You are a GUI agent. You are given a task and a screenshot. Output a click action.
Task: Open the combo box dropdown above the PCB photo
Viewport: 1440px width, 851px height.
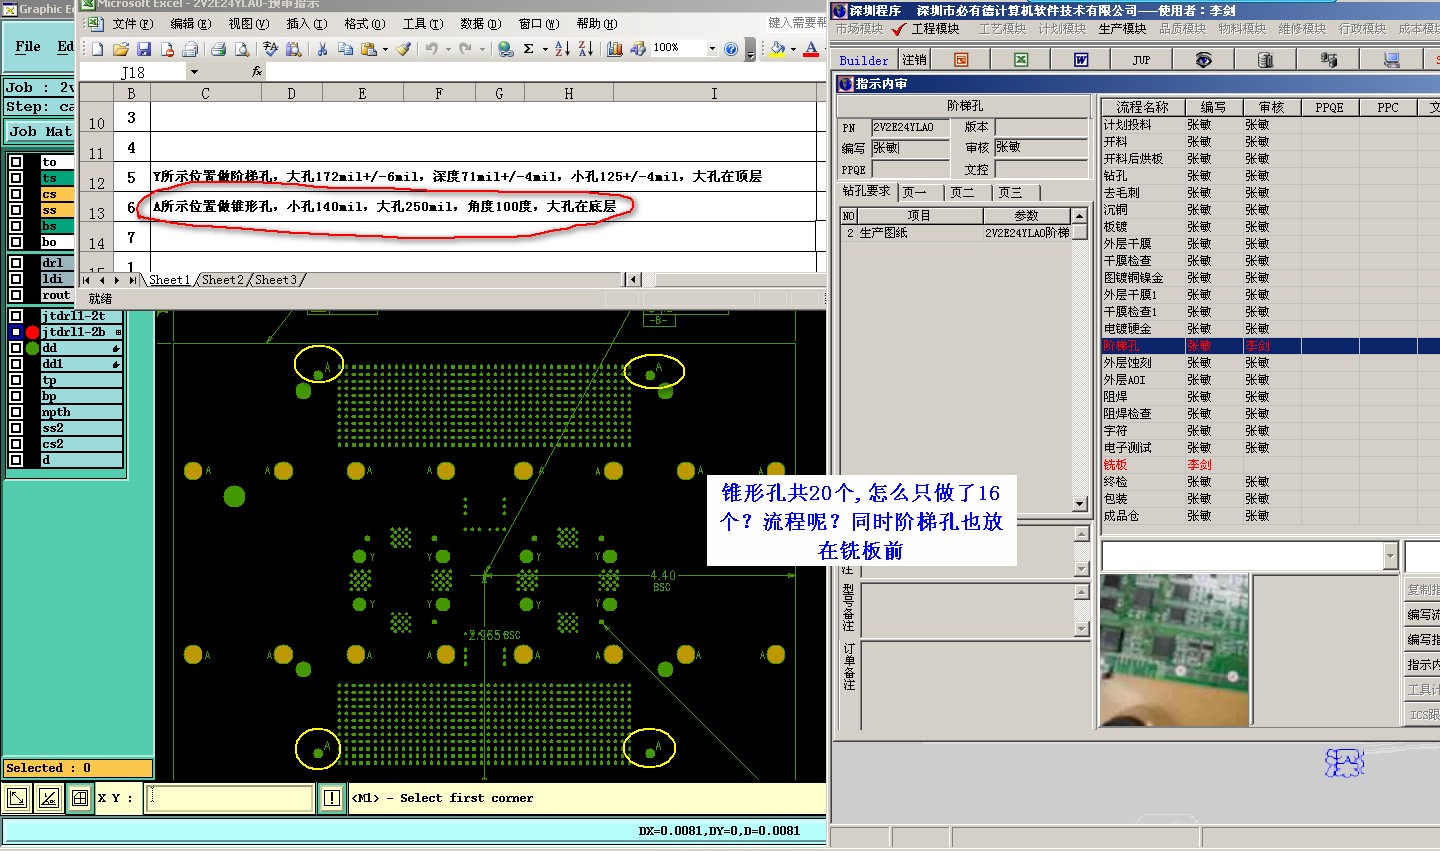[x=1390, y=556]
